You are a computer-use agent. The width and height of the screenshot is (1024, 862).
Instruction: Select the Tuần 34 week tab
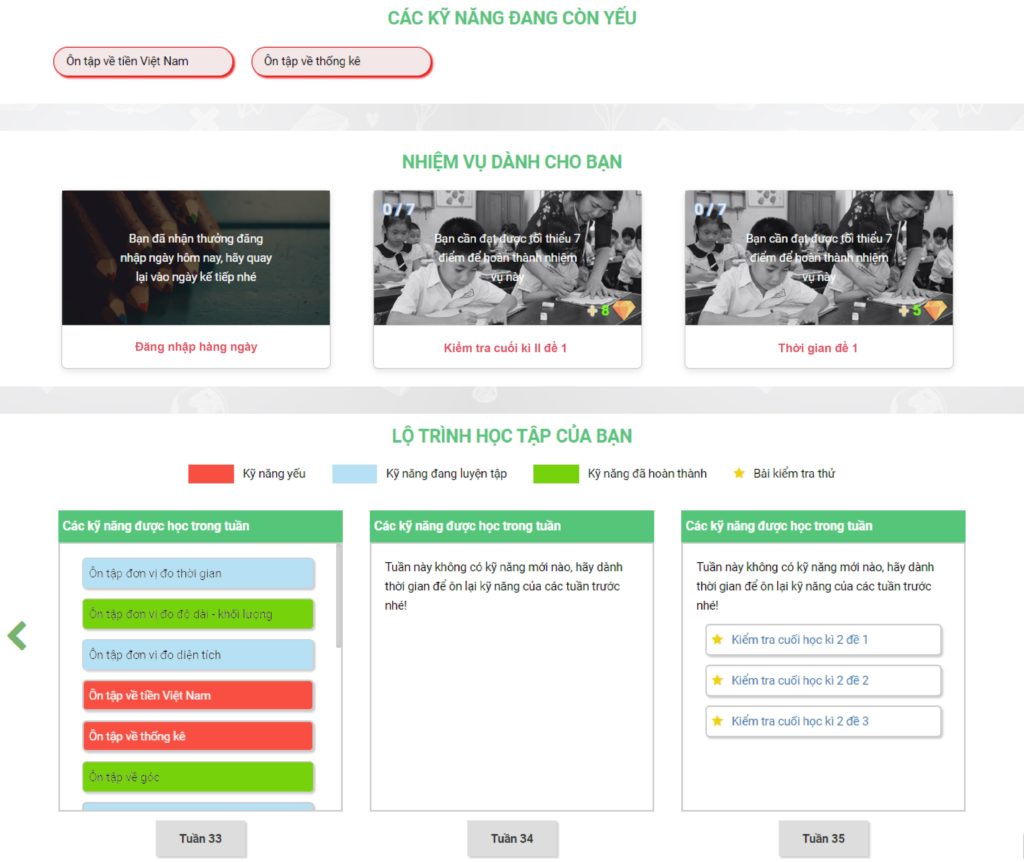pos(512,839)
